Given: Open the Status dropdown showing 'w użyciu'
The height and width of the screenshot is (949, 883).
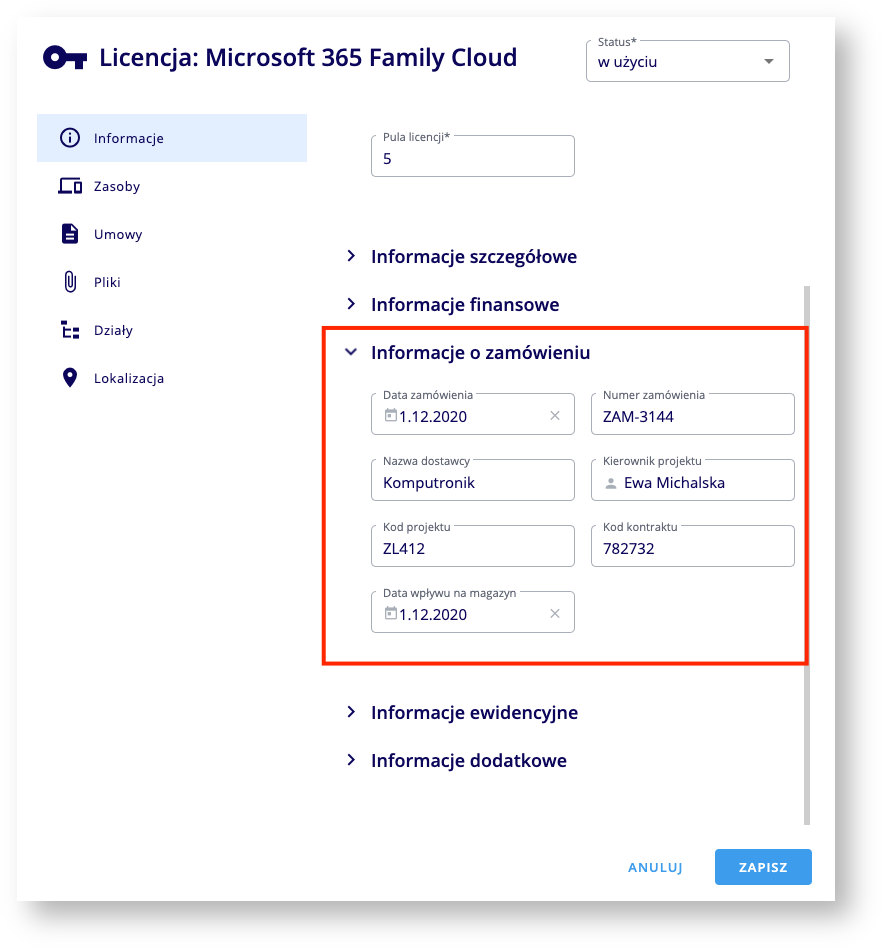Looking at the screenshot, I should [x=688, y=61].
